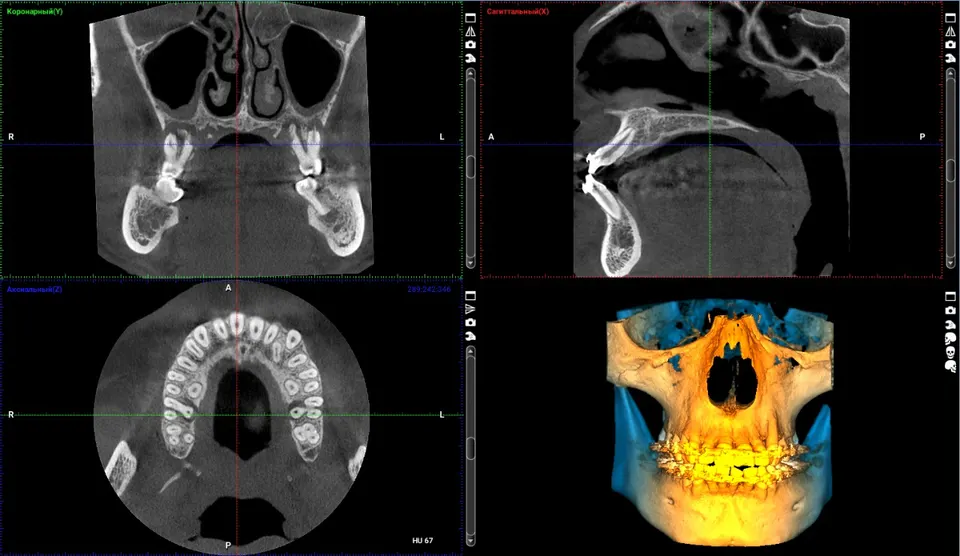Click axial slice scrollbar up arrow
Viewport: 960px width, 556px height.
[x=470, y=351]
